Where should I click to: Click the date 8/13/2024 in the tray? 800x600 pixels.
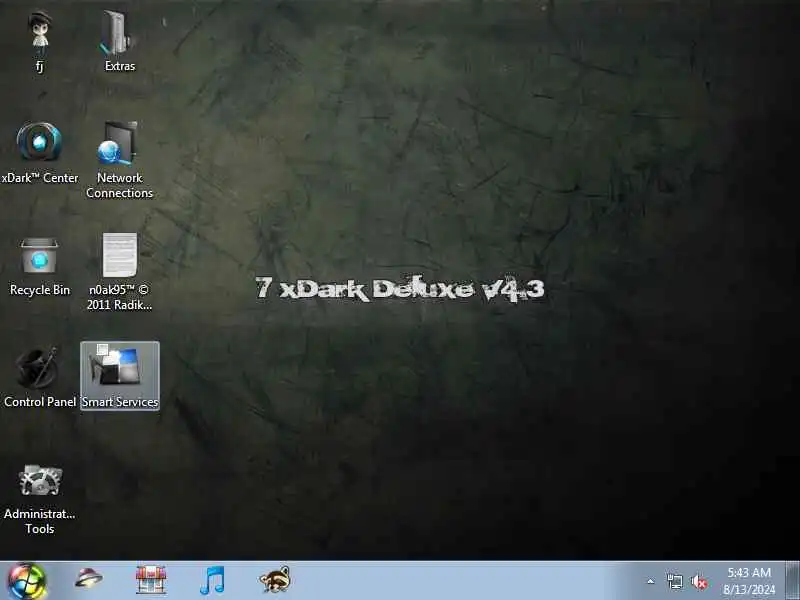coord(749,590)
